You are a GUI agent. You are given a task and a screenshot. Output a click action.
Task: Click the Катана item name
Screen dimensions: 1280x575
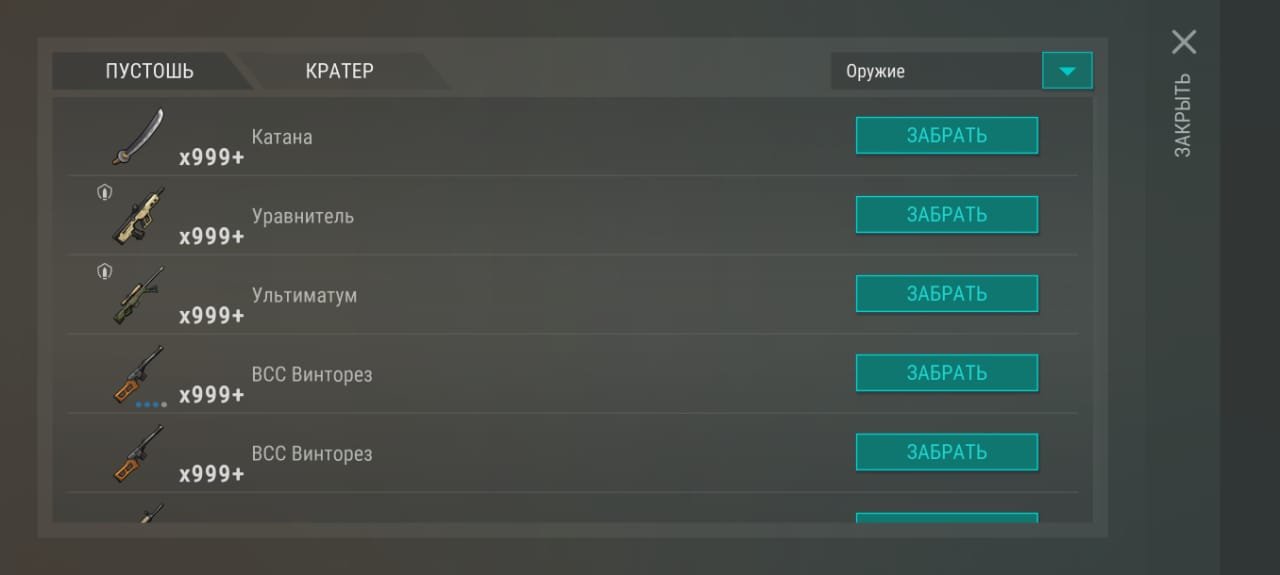point(282,137)
